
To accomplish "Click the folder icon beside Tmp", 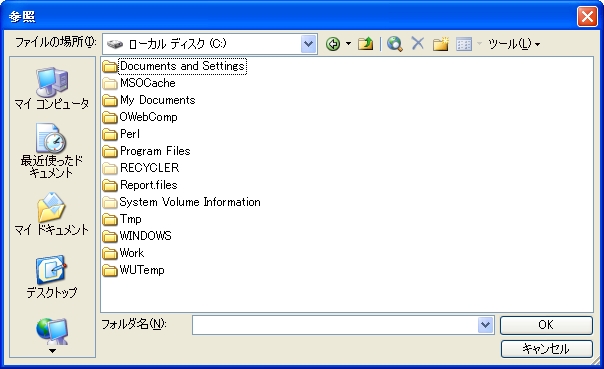I will pyautogui.click(x=110, y=220).
